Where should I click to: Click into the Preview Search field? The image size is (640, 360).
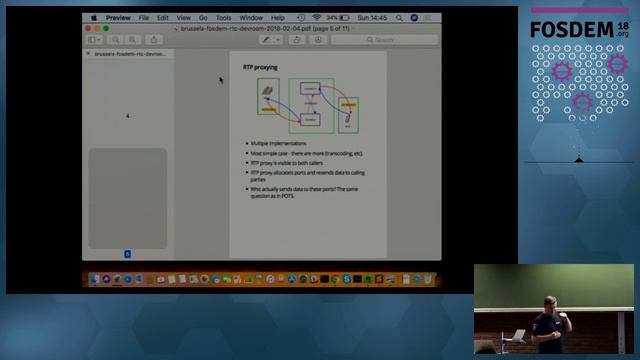384,40
